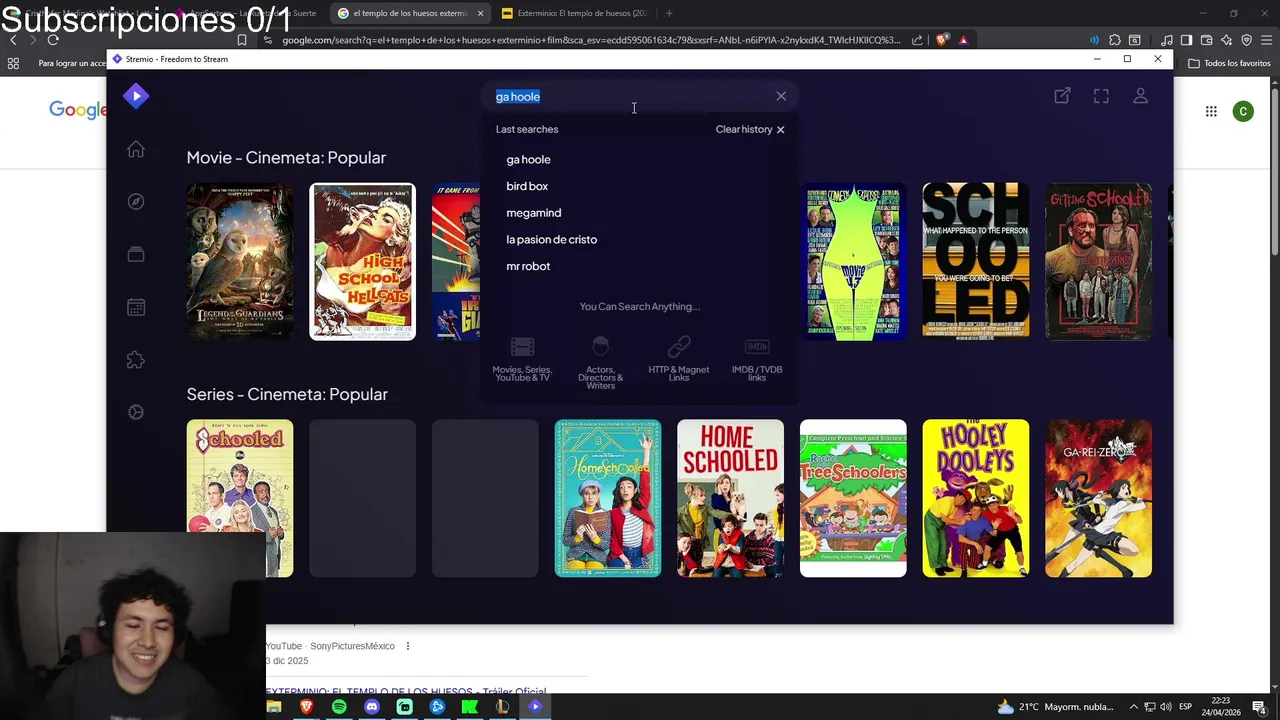Switch to 'el templo de los huesos' browser tab

coord(408,13)
